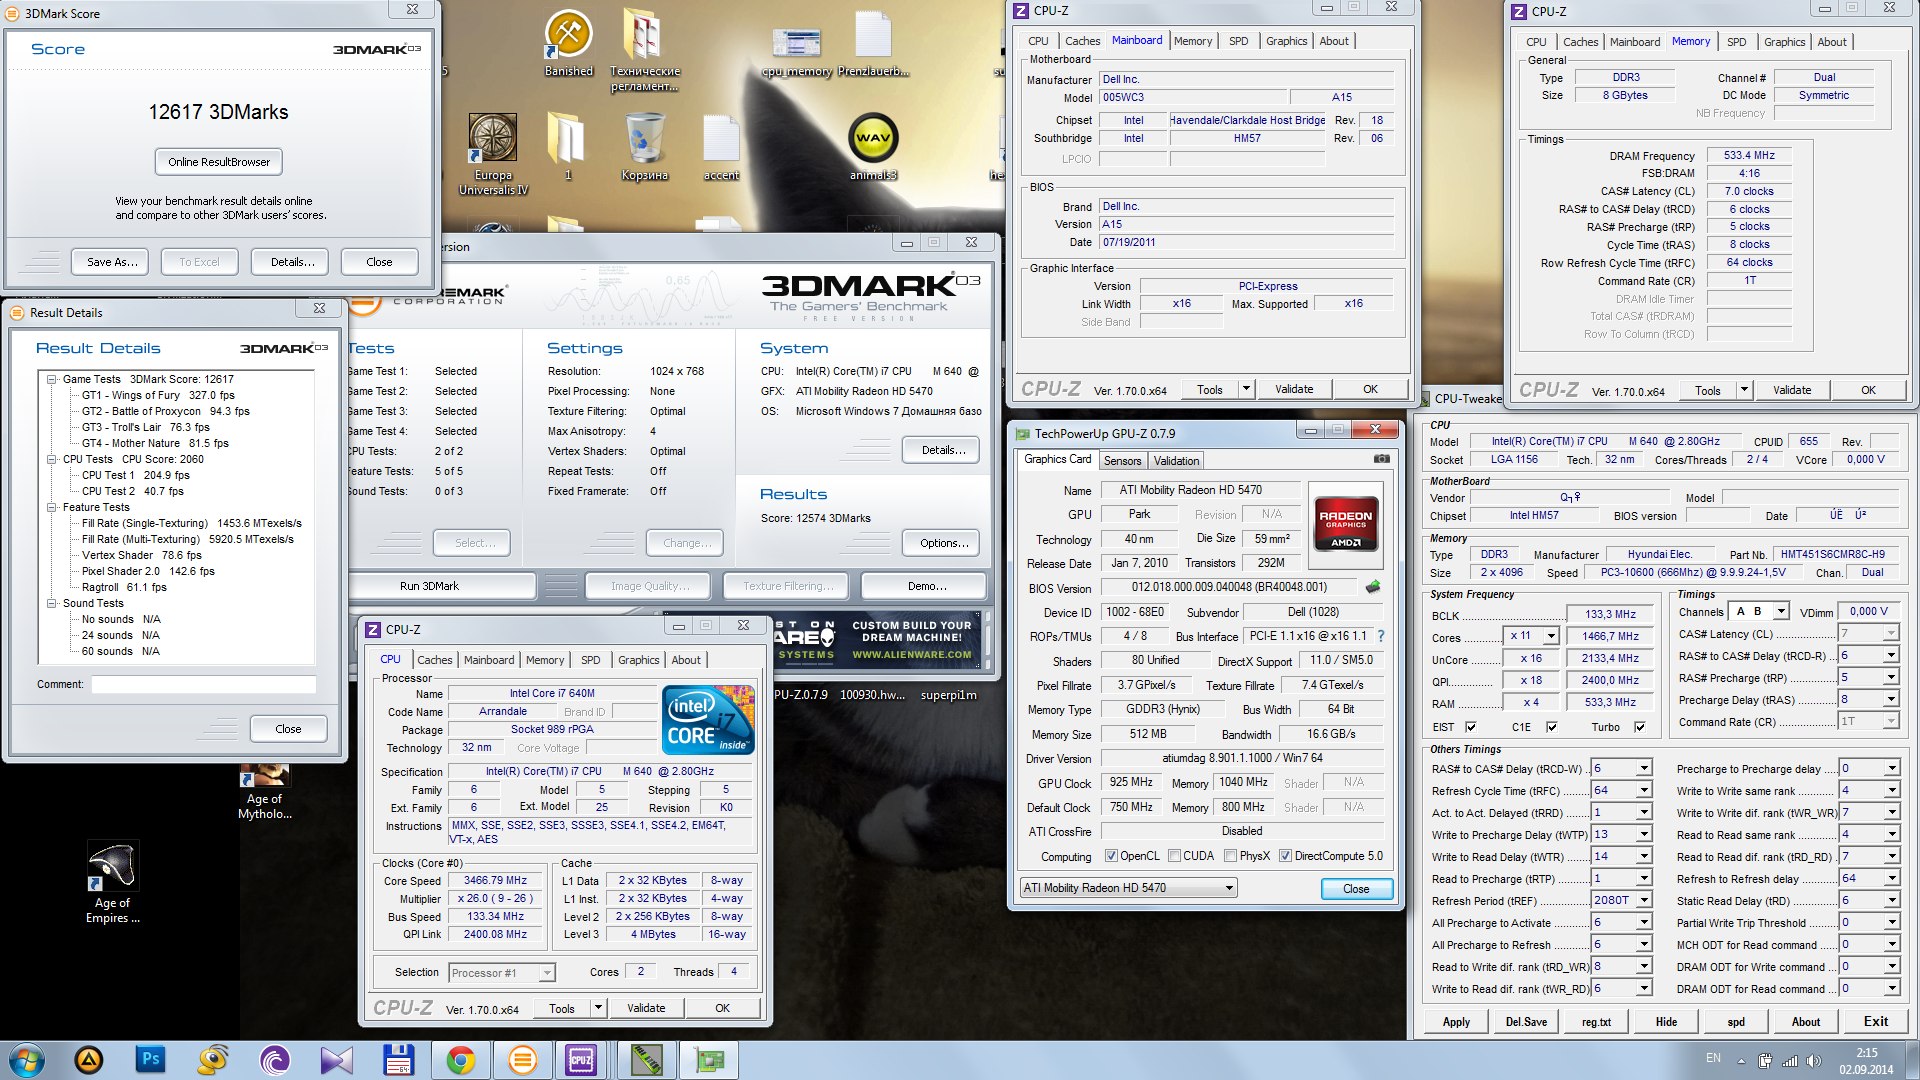
Task: Click the Bus Interface question mark in GPU-Z
Action: (x=1381, y=636)
